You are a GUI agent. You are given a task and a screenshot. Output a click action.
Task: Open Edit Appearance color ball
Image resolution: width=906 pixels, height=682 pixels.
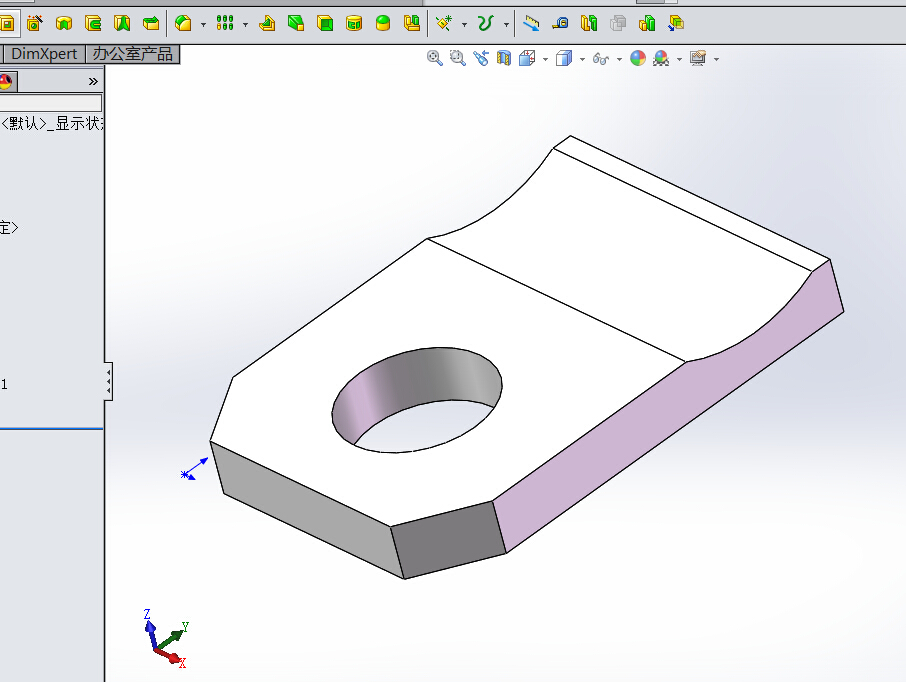coord(638,58)
